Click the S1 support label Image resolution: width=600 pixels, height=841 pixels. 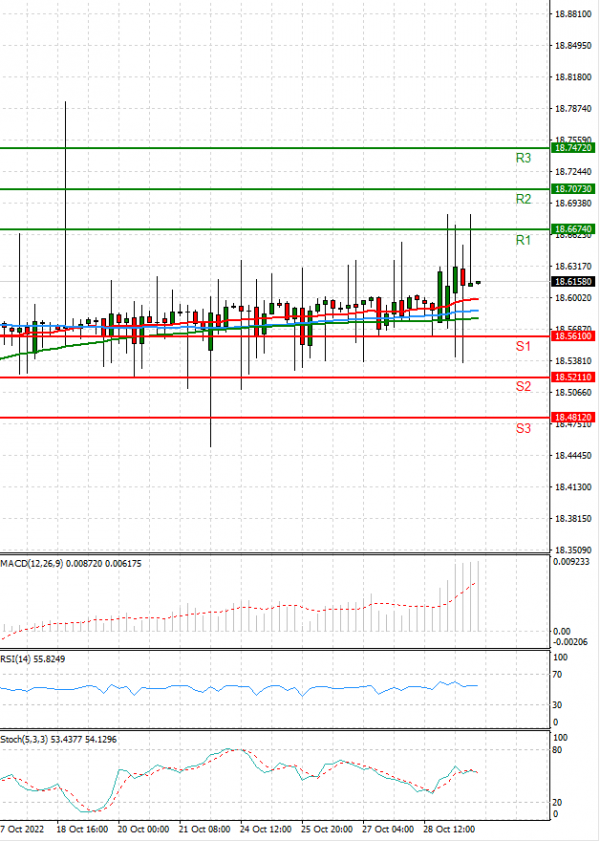tap(523, 346)
